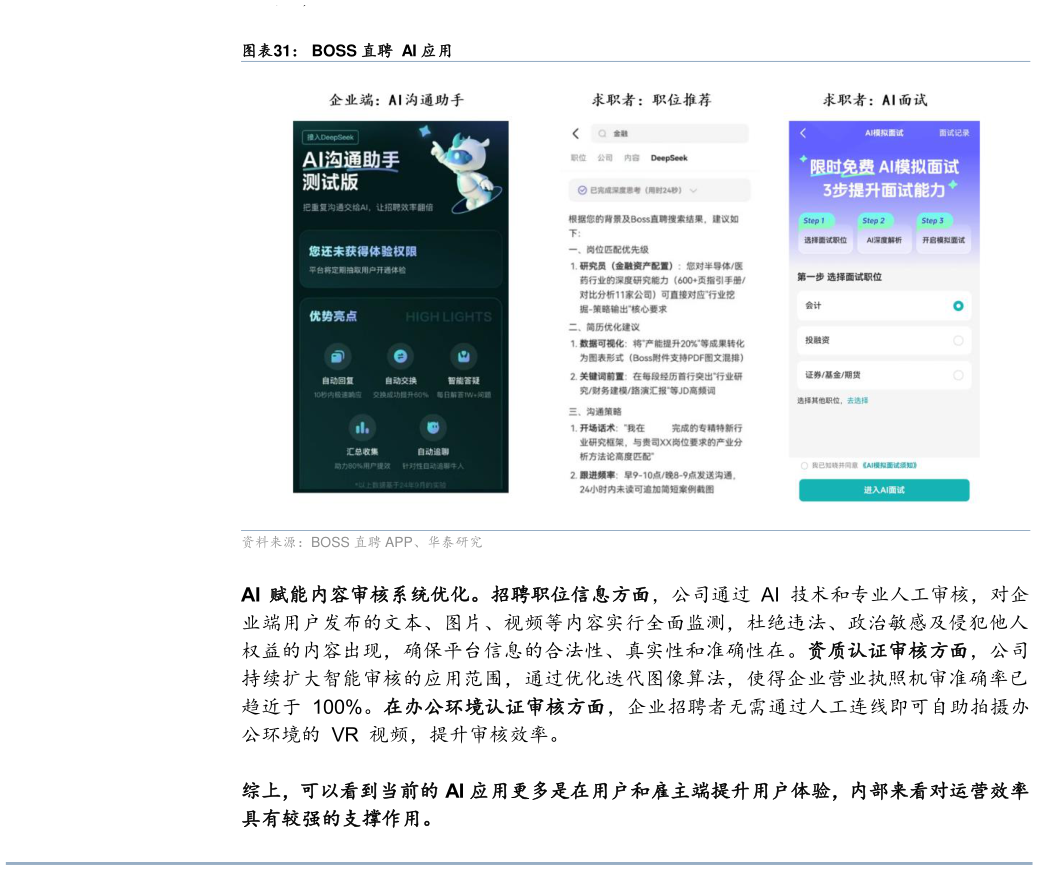Screen dimensions: 1038x870
Task: Switch to the DeepSeek search tab
Action: pos(669,157)
